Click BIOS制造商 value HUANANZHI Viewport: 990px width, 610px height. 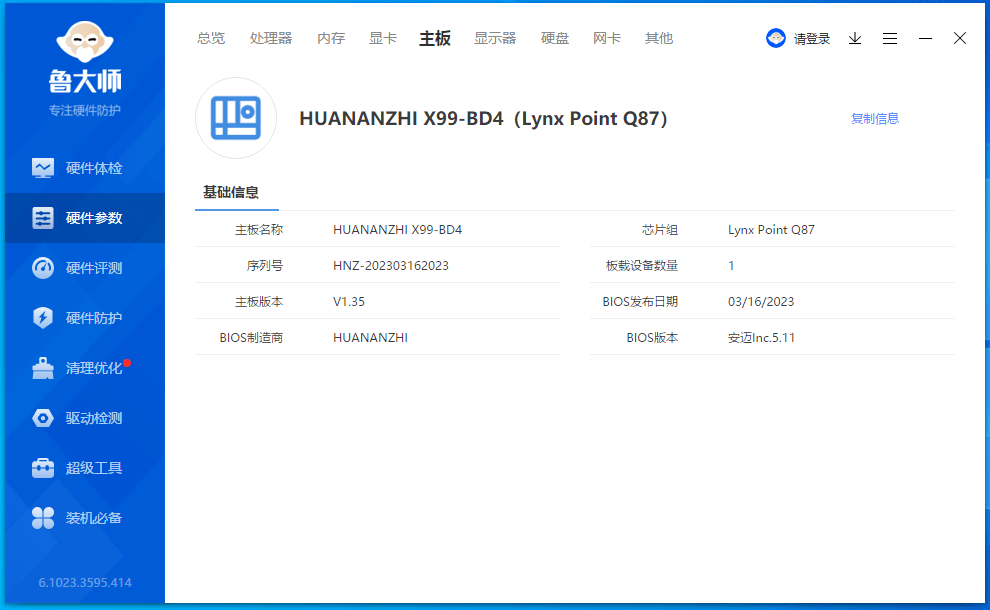pos(370,338)
